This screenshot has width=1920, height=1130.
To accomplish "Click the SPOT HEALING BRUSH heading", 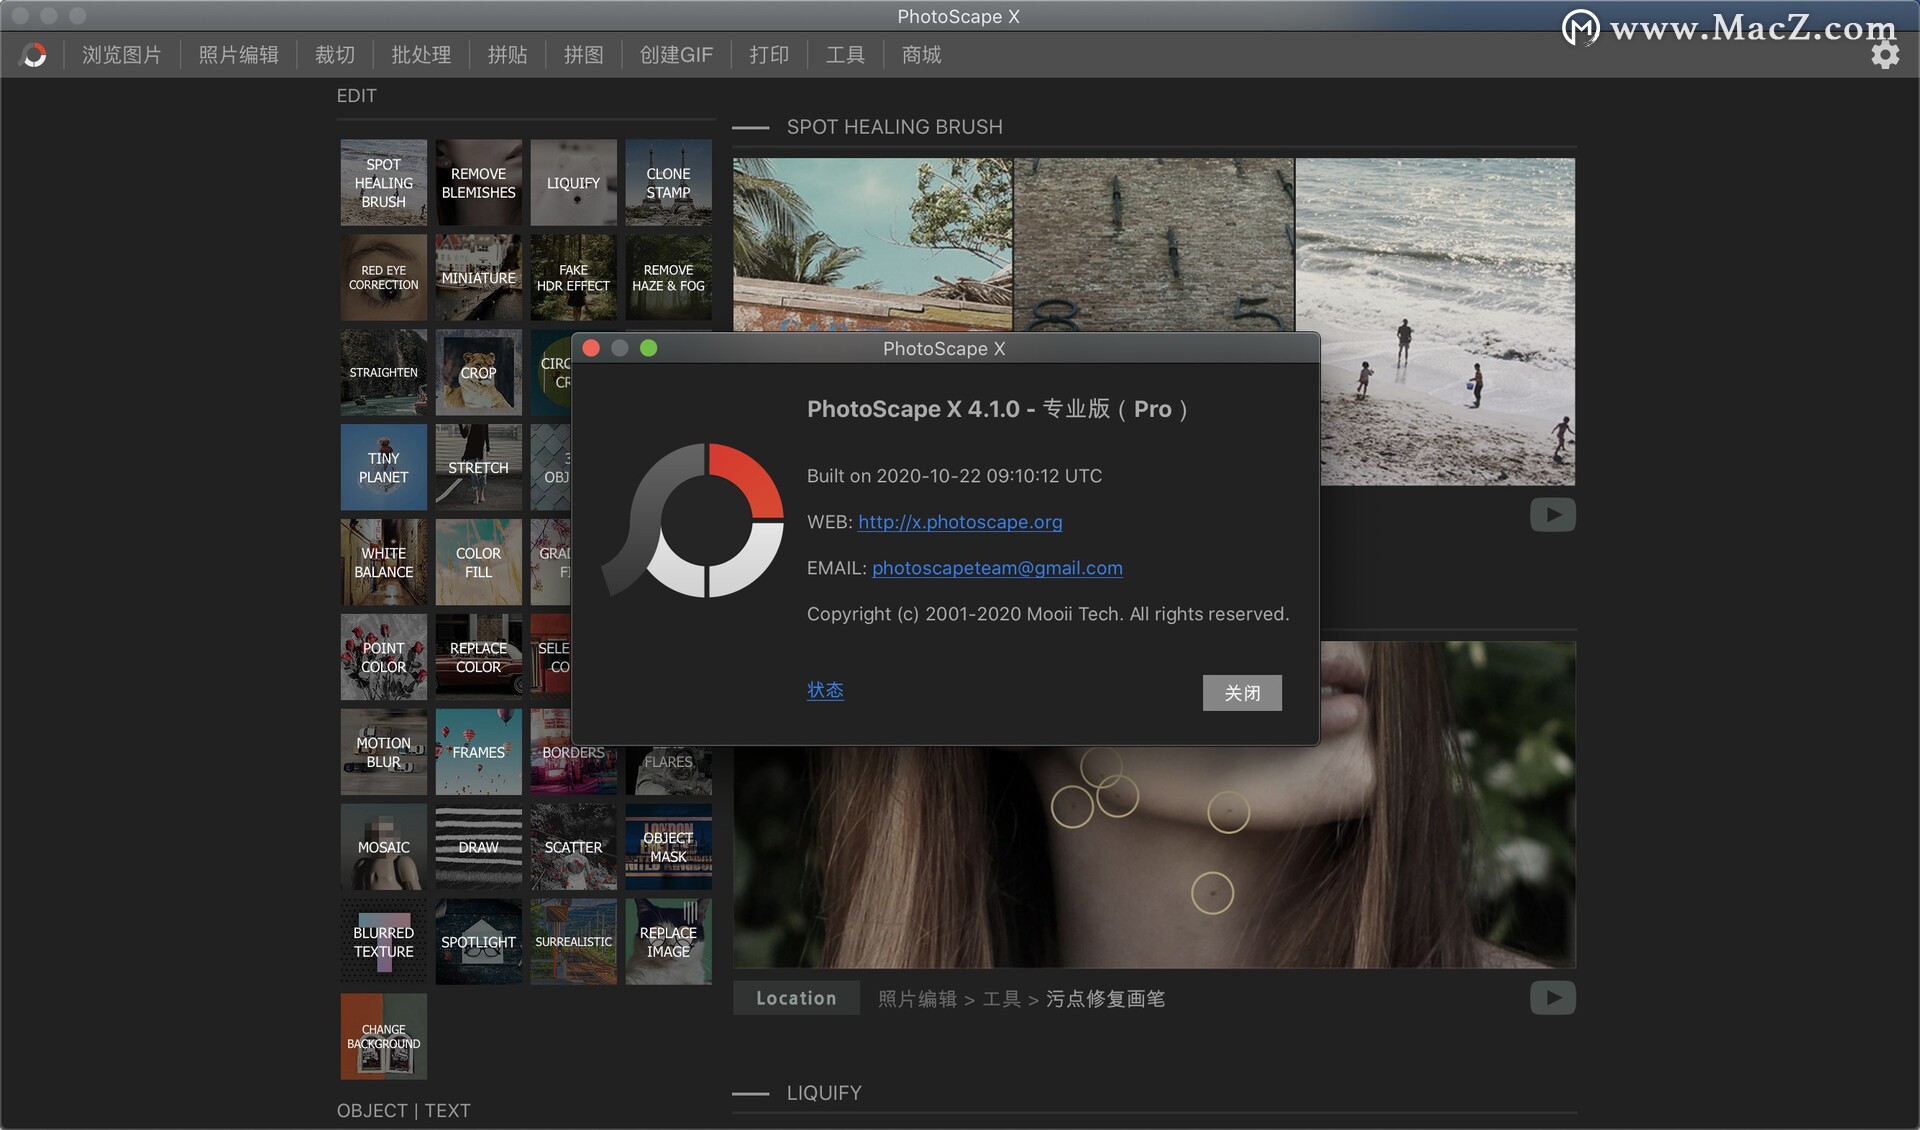I will (894, 127).
